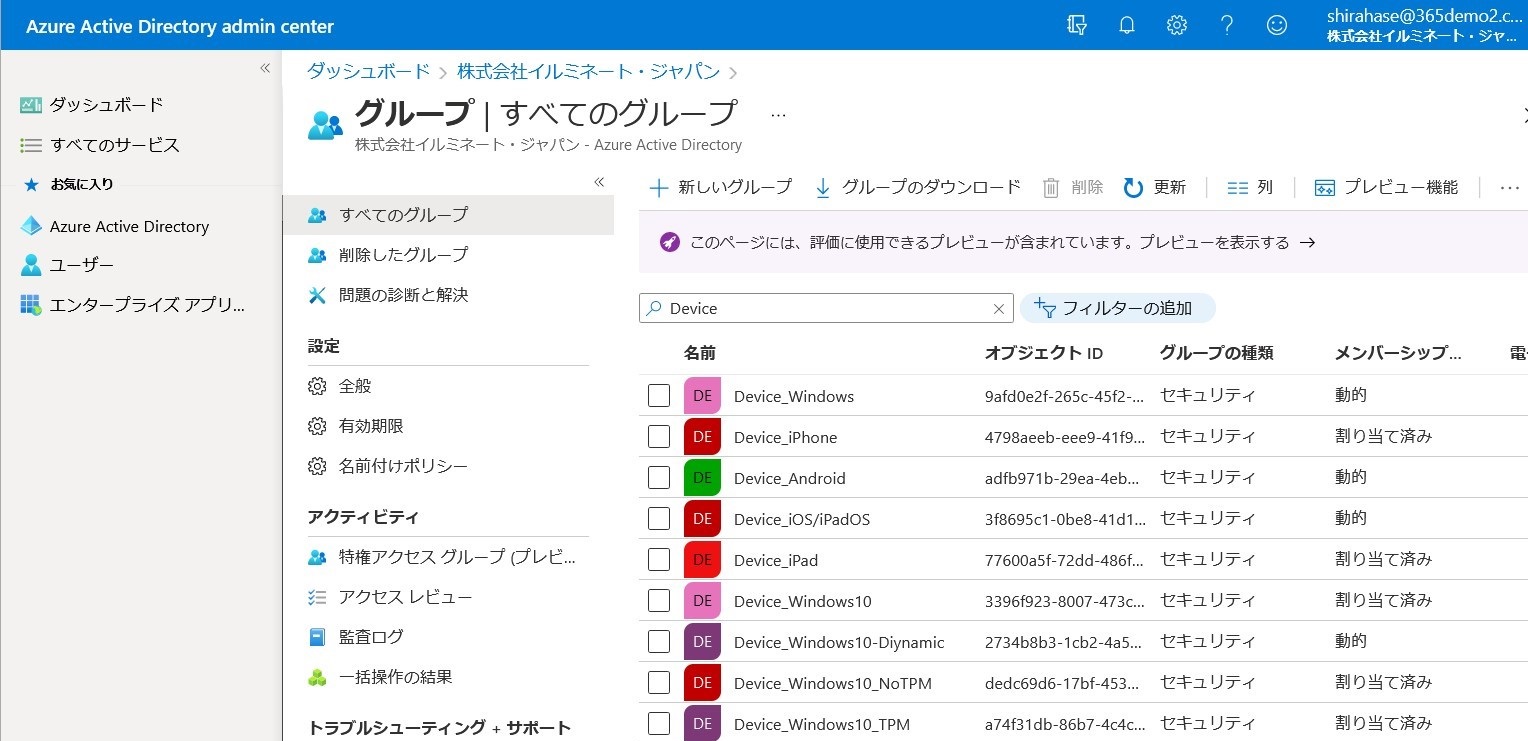Viewport: 1528px width, 741px height.
Task: Clear the search box with X
Action: (x=998, y=309)
